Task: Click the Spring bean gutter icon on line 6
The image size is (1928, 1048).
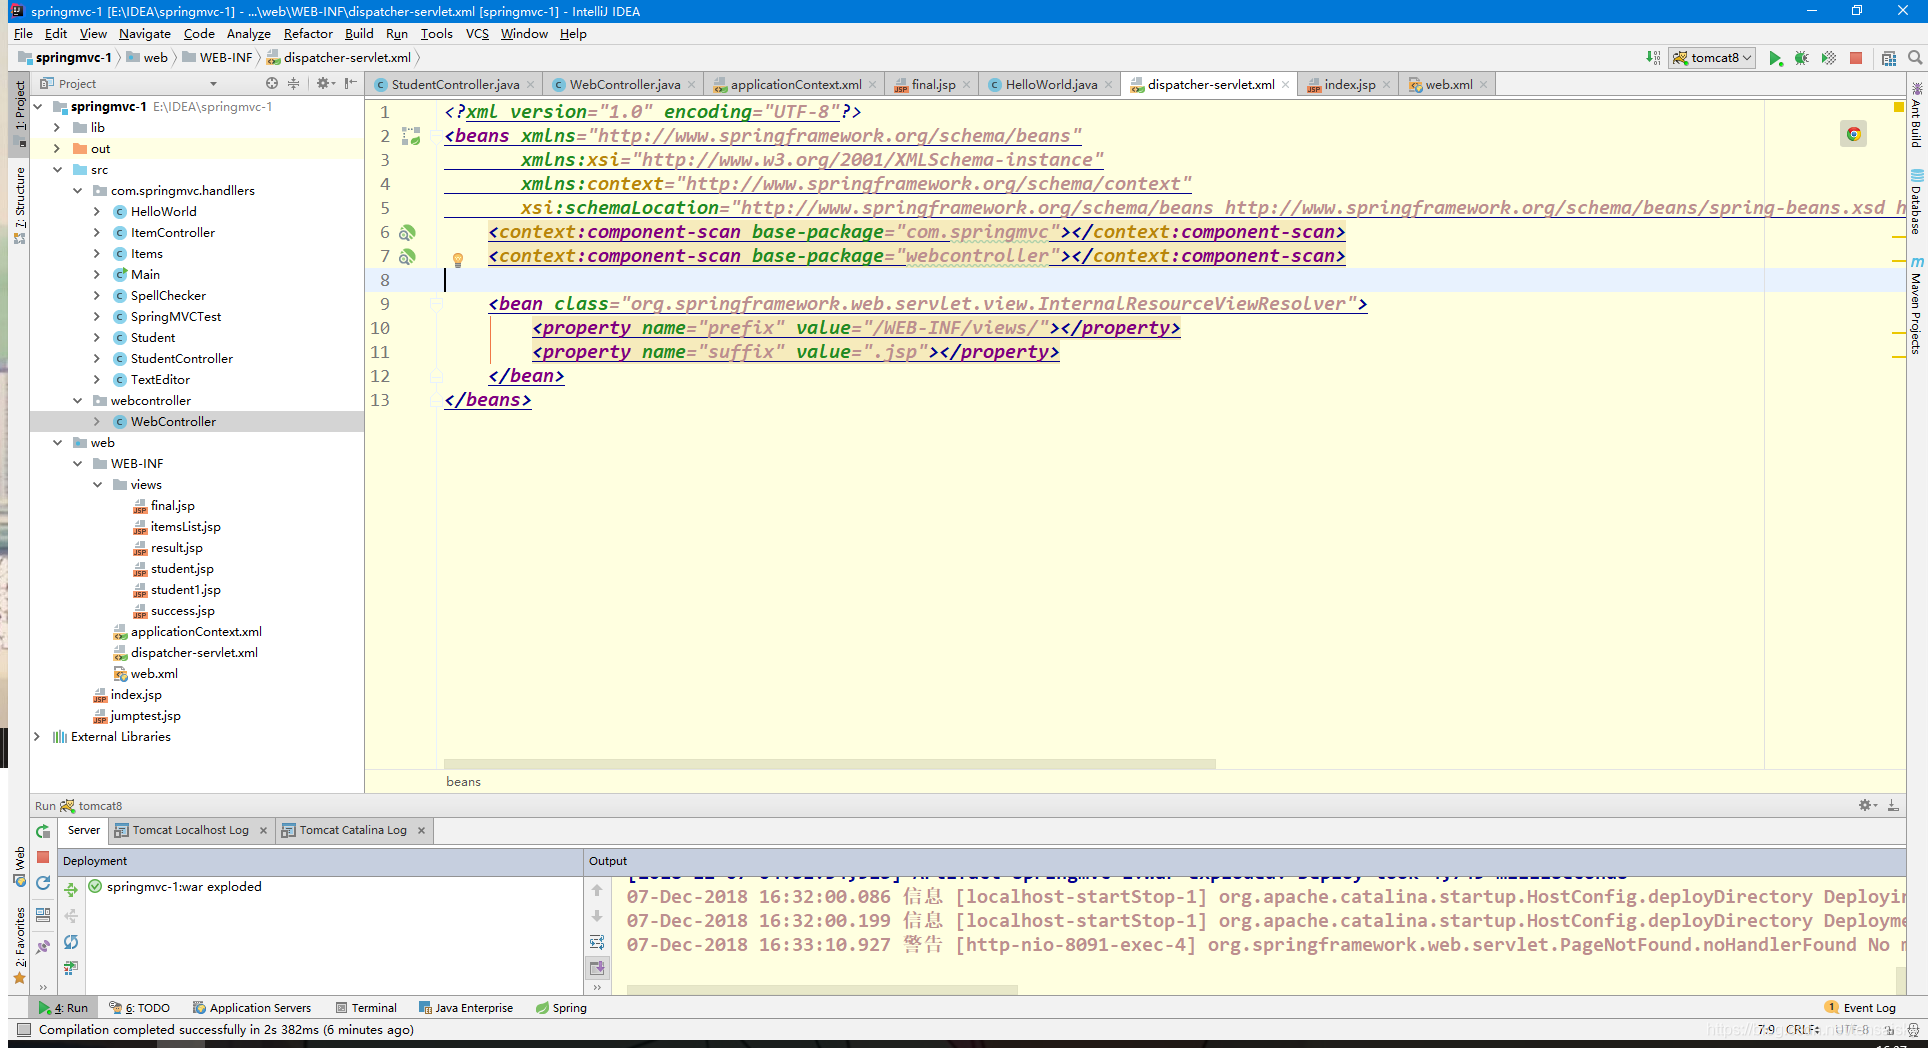Action: point(407,233)
